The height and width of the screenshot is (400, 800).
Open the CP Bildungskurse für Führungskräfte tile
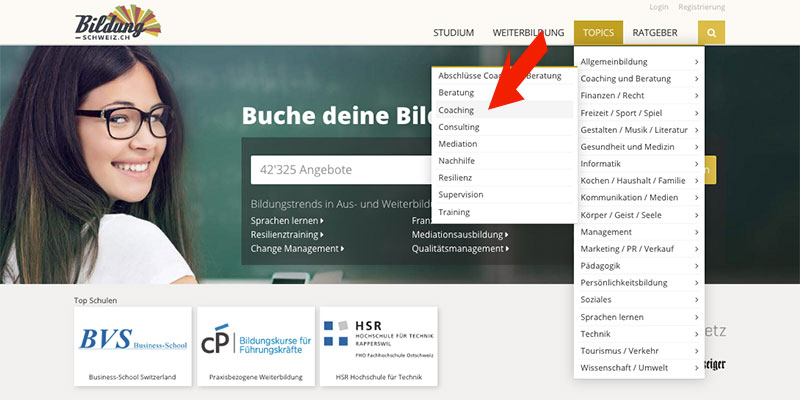[254, 338]
